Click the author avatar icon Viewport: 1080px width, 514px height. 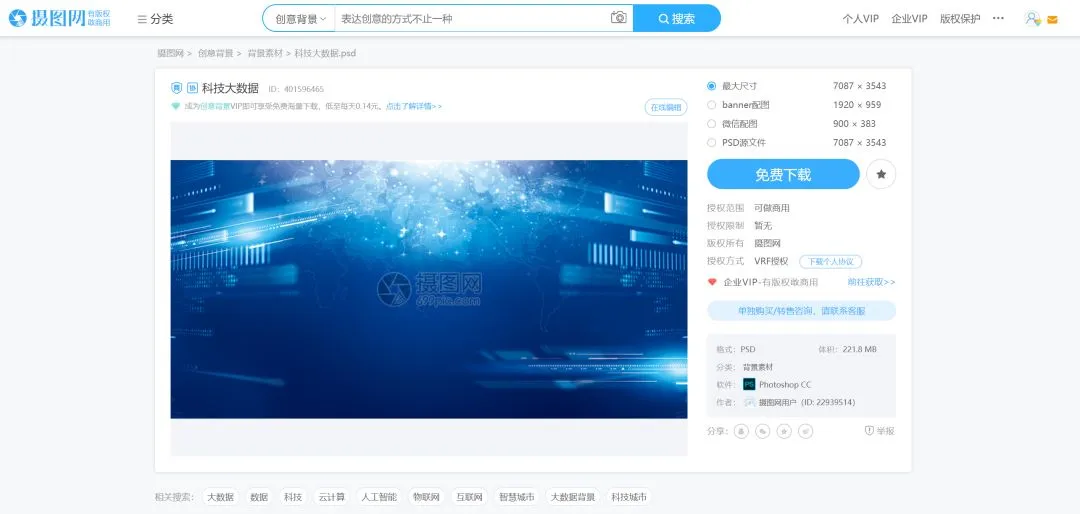[749, 402]
